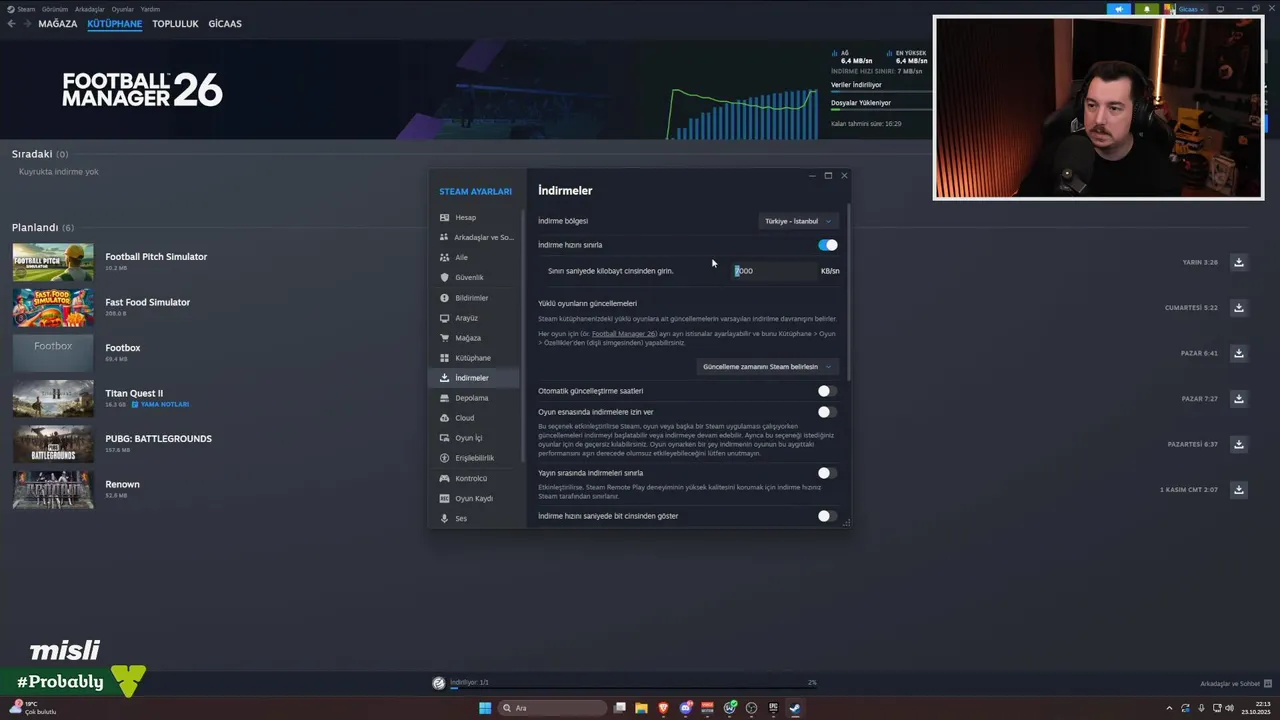Toggle Oyun esnasında indirmelere izin ver
The height and width of the screenshot is (720, 1280).
tap(827, 412)
